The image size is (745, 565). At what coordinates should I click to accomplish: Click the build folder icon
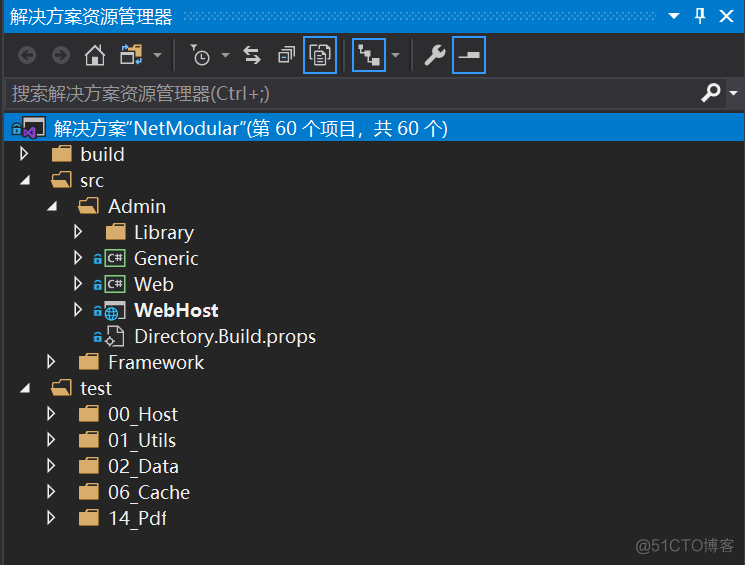[x=62, y=154]
